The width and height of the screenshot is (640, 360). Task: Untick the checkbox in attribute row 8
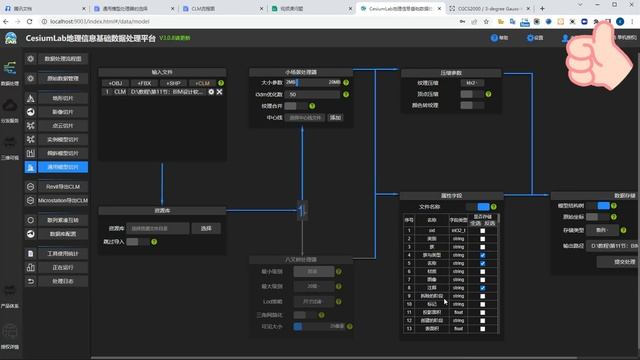482,288
